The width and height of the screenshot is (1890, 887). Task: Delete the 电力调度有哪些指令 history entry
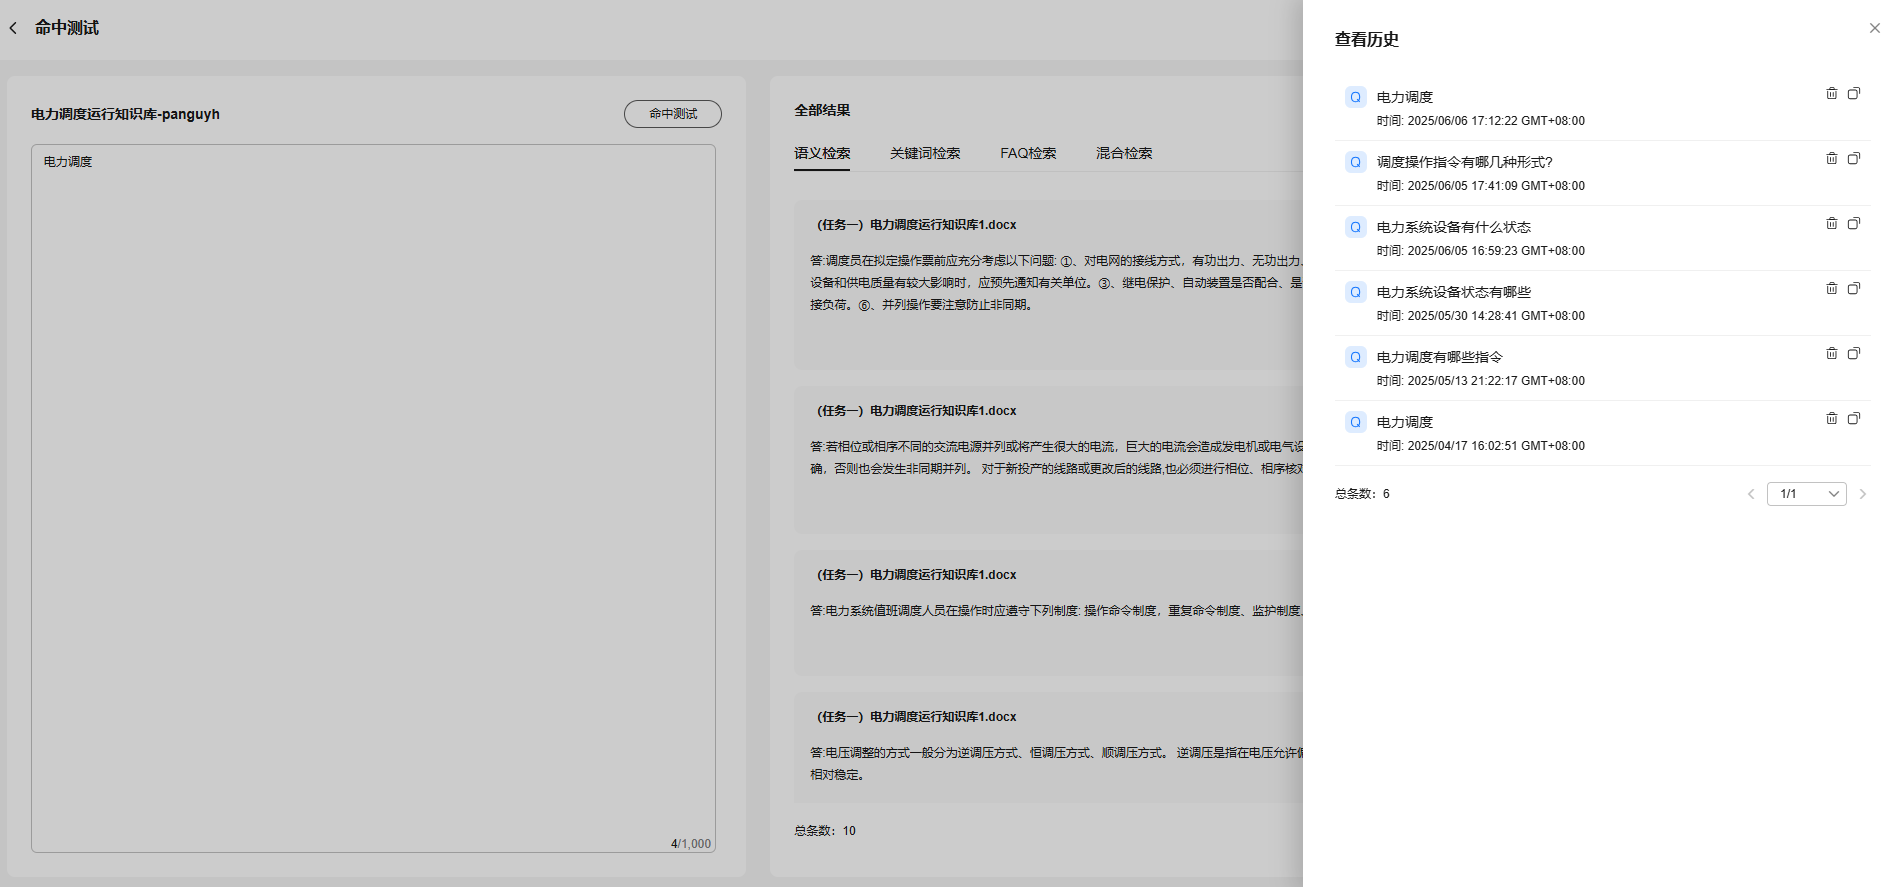pyautogui.click(x=1831, y=353)
